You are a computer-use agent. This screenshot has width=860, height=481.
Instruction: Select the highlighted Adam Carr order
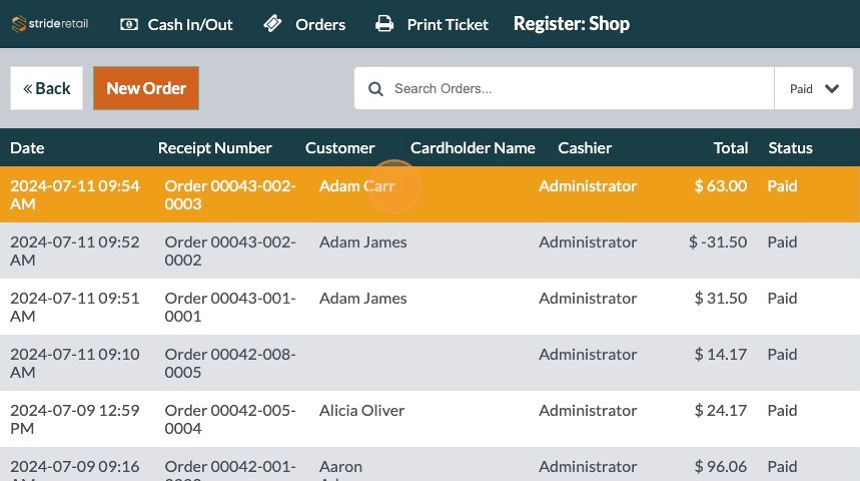[430, 194]
